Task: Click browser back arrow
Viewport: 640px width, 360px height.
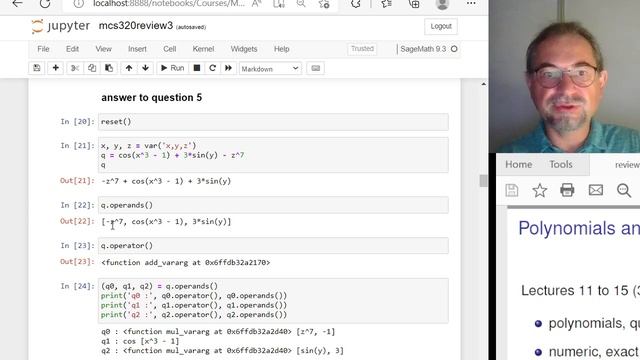Action: [x=18, y=4]
